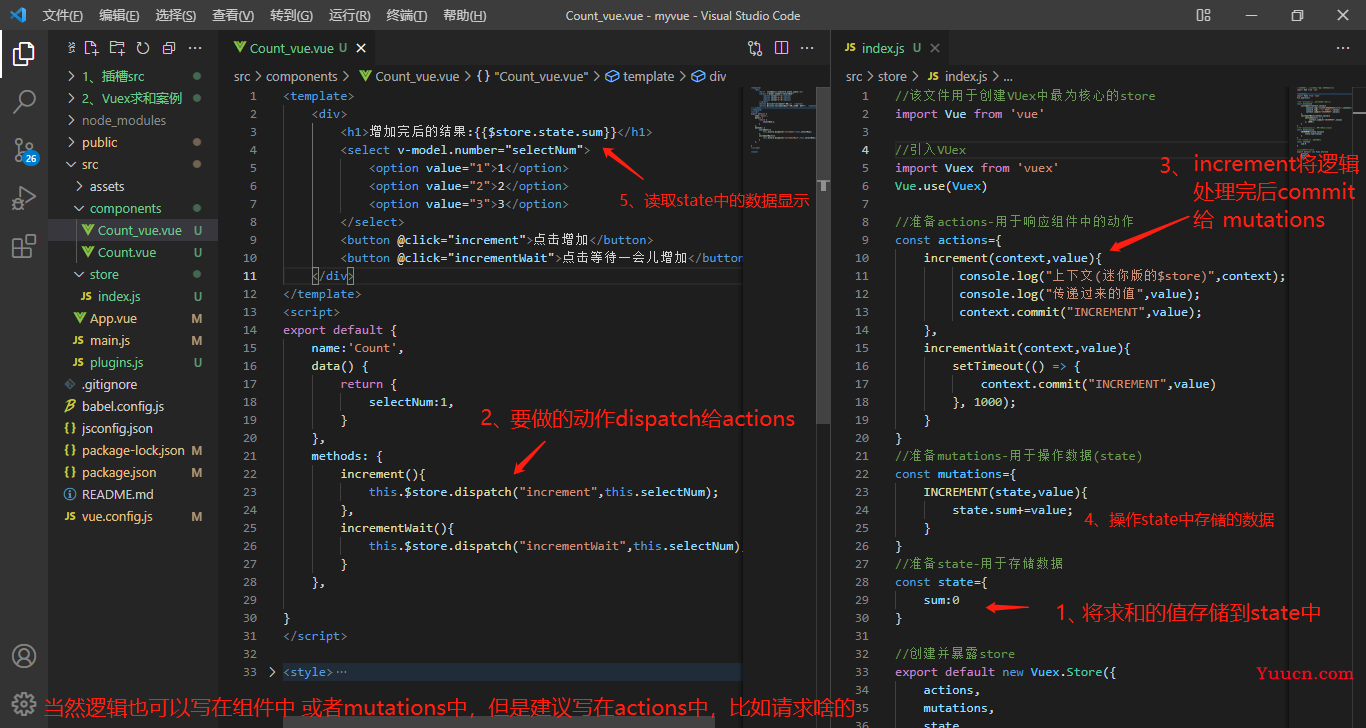Viewport: 1366px width, 728px height.
Task: Expand the 1、插槽src folder
Action: (x=133, y=76)
